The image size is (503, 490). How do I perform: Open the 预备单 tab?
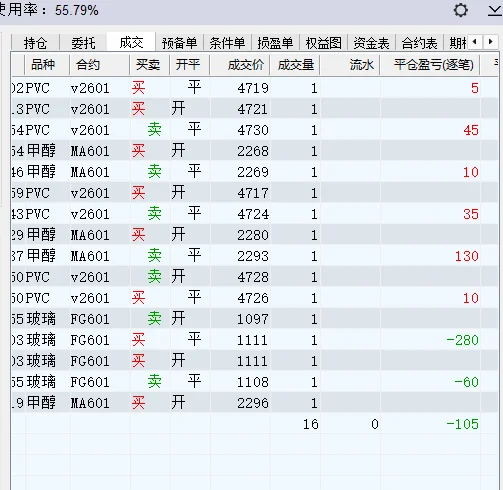pyautogui.click(x=179, y=43)
